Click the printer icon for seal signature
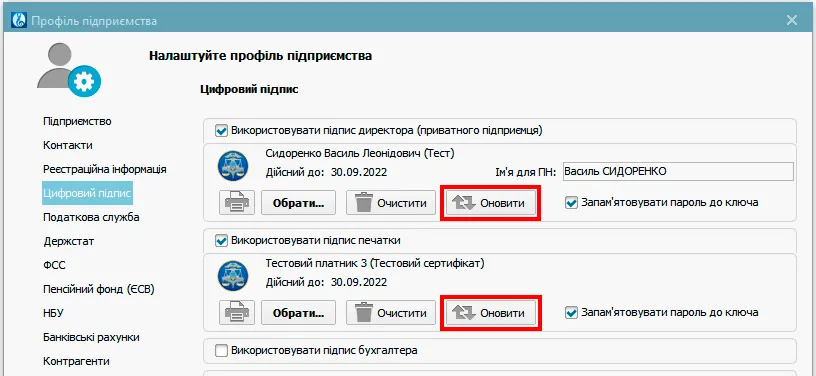 click(237, 313)
